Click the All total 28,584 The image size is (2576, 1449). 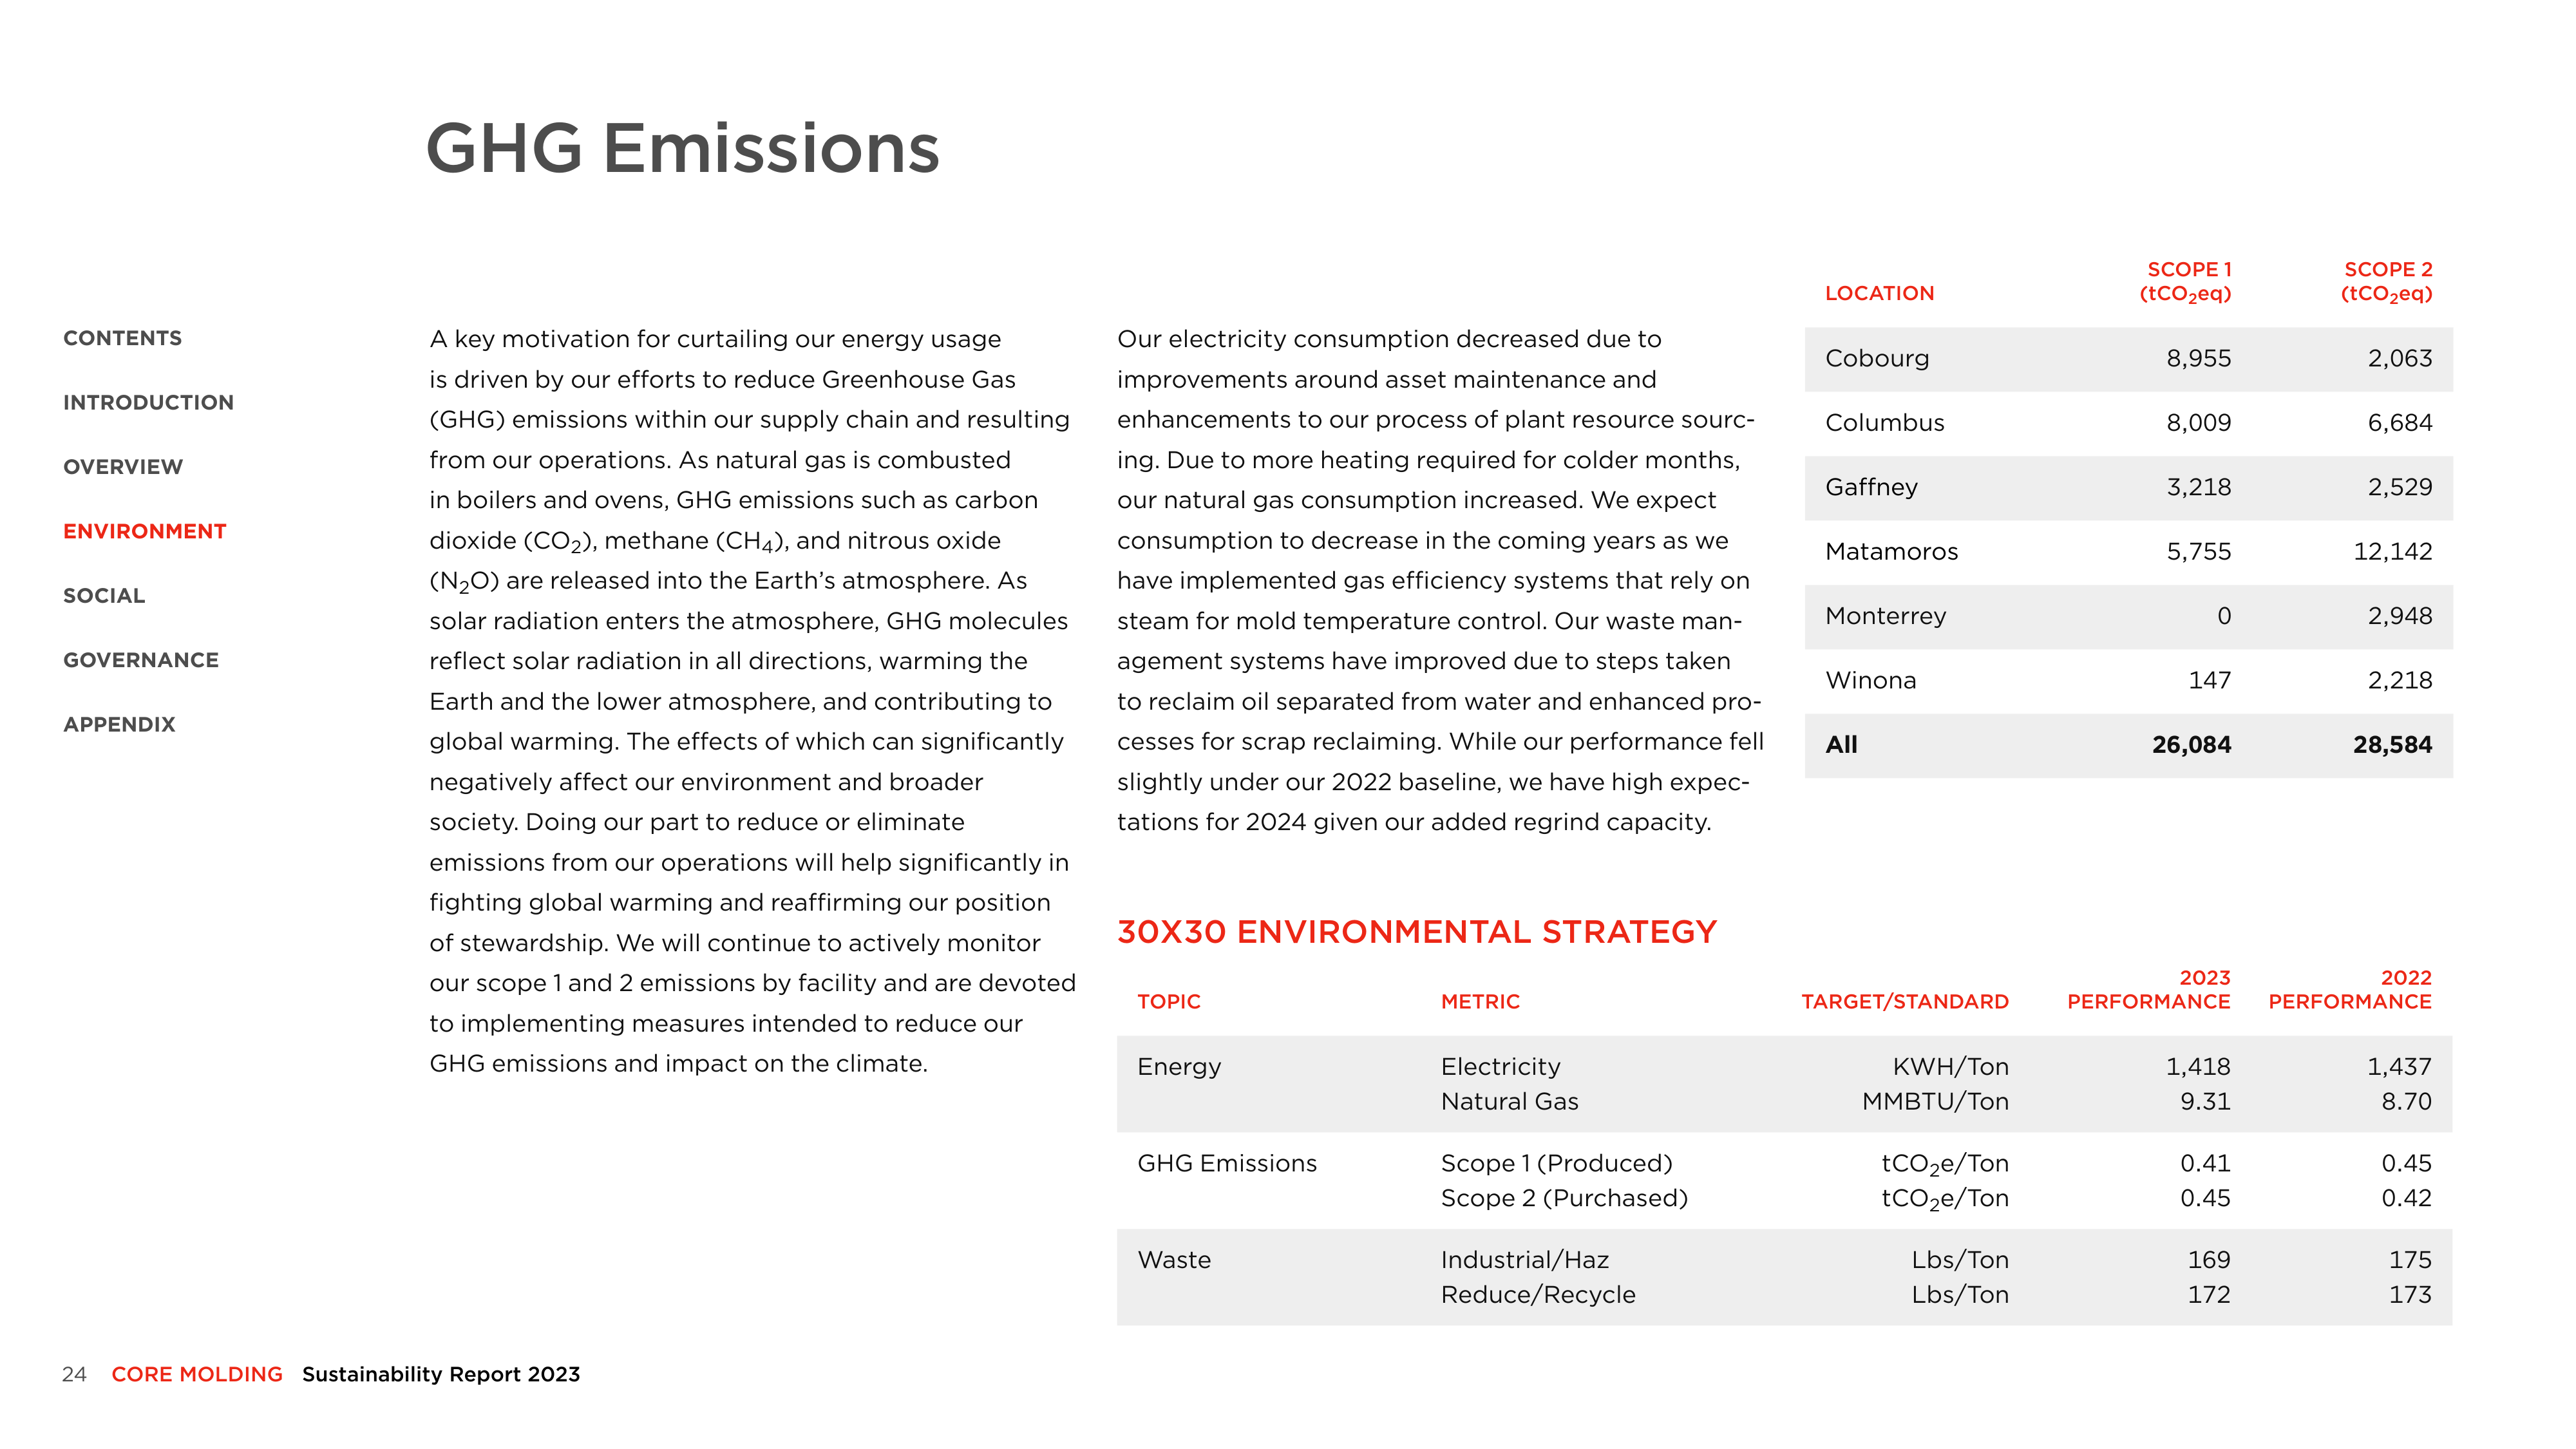click(x=2392, y=744)
